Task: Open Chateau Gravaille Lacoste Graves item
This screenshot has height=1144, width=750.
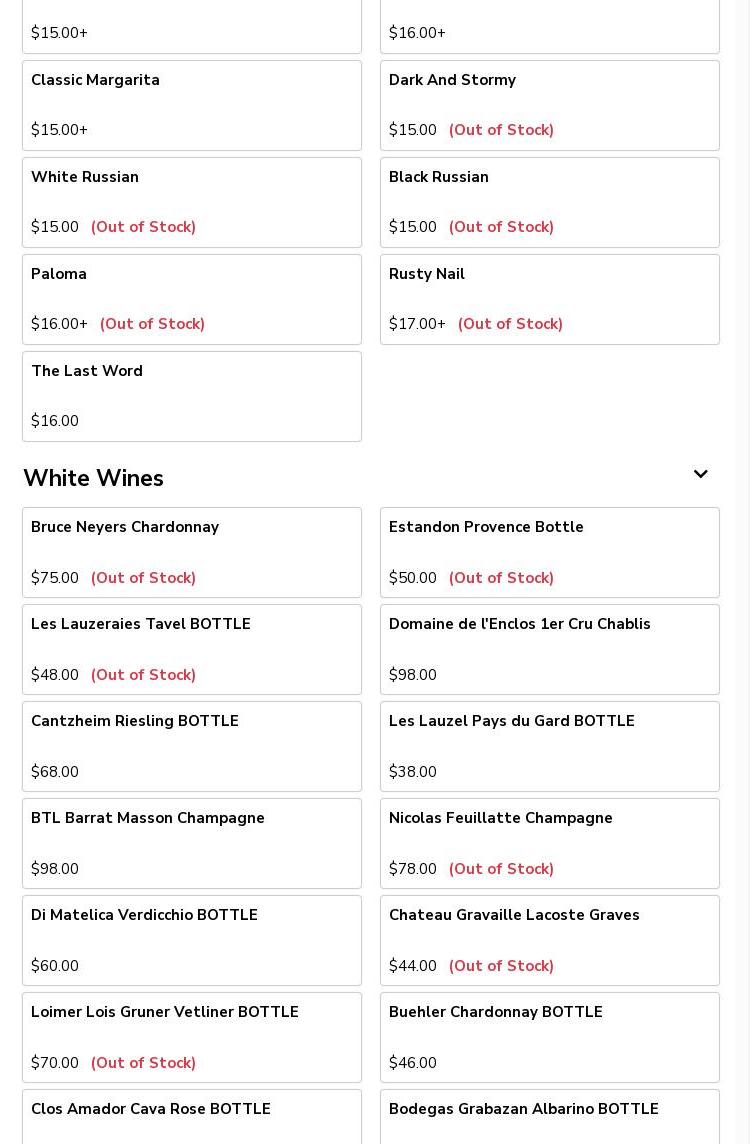Action: pyautogui.click(x=549, y=940)
